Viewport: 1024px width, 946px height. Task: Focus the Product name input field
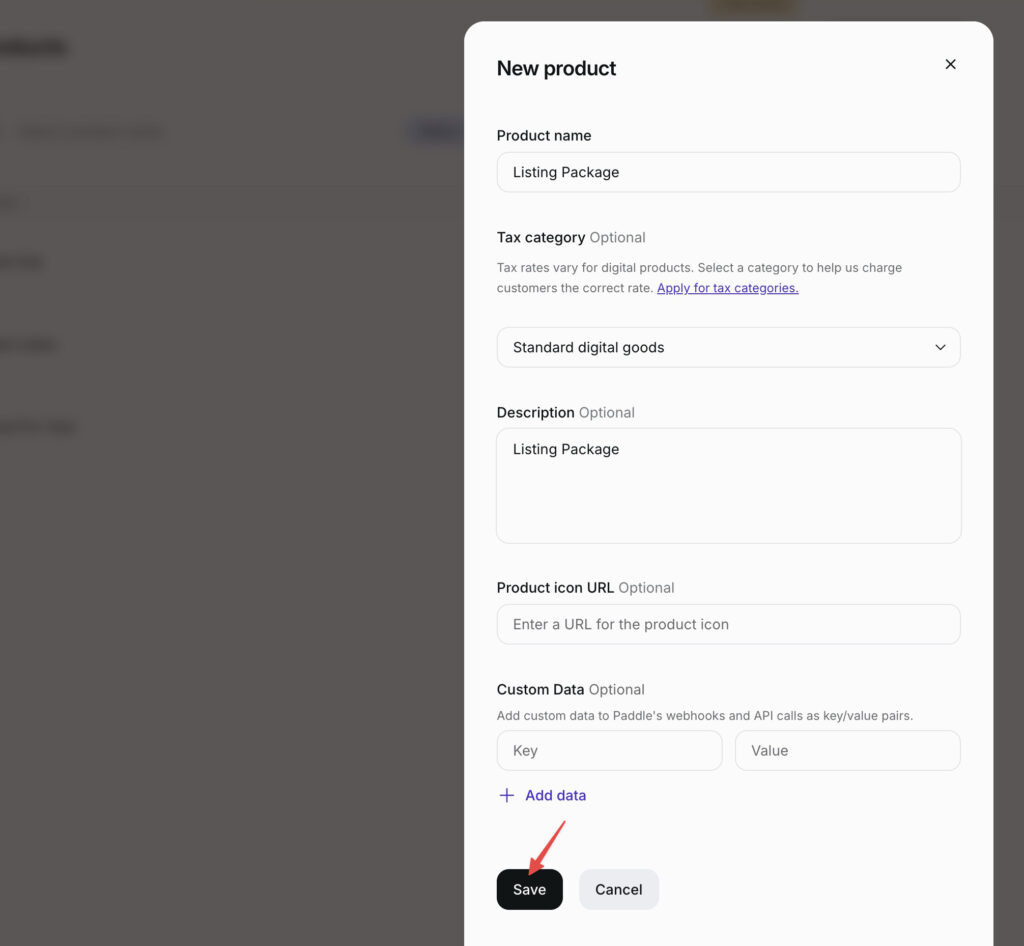pyautogui.click(x=728, y=172)
